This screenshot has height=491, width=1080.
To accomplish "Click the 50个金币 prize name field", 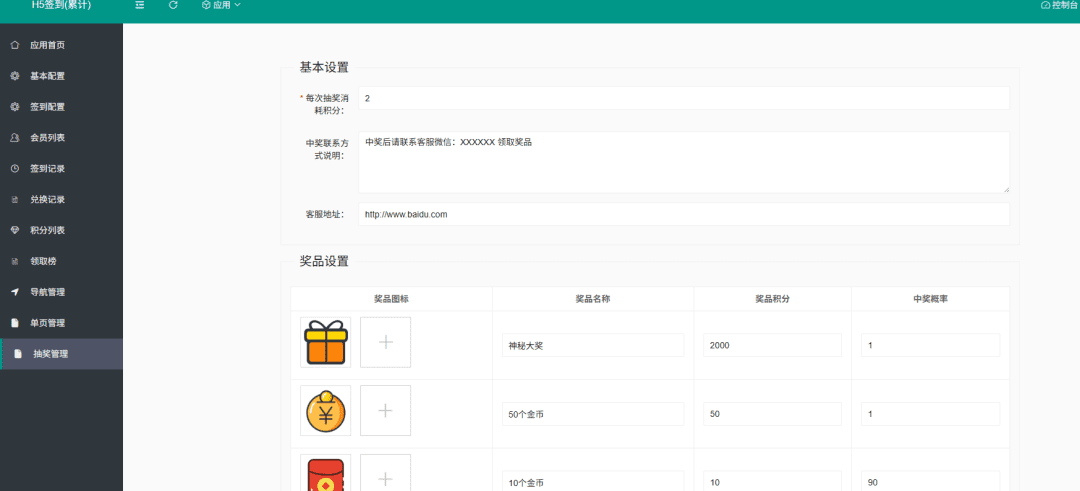I will 593,414.
